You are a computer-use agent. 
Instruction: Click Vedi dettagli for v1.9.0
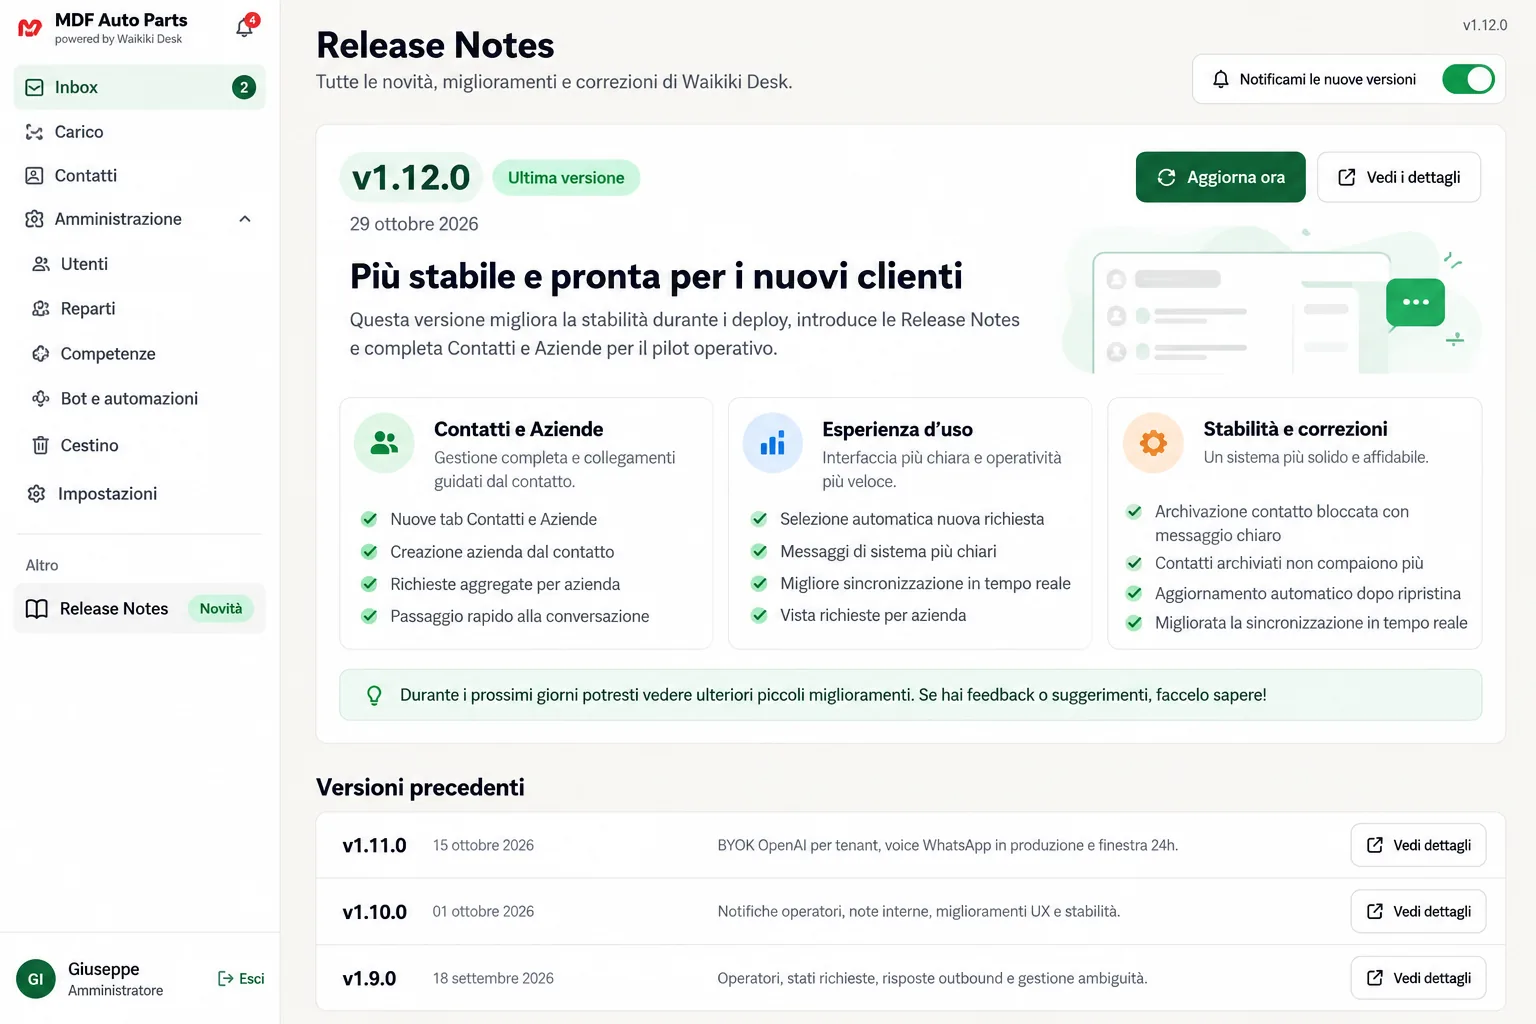pos(1418,978)
